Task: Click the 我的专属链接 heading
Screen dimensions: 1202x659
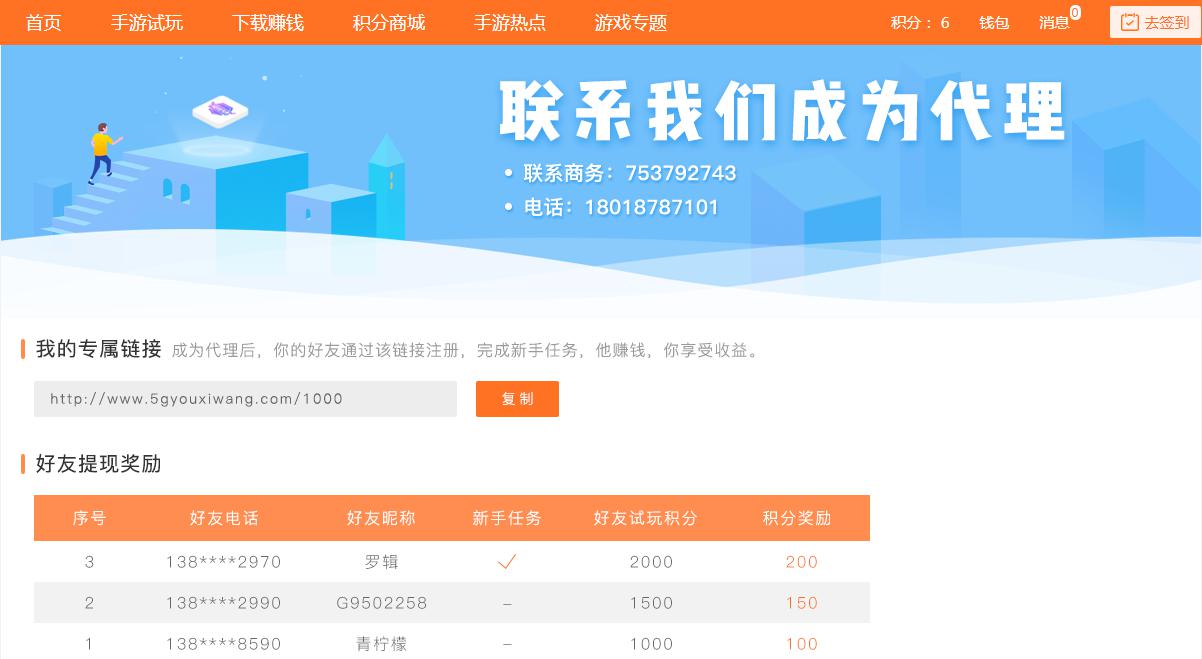Action: coord(99,349)
